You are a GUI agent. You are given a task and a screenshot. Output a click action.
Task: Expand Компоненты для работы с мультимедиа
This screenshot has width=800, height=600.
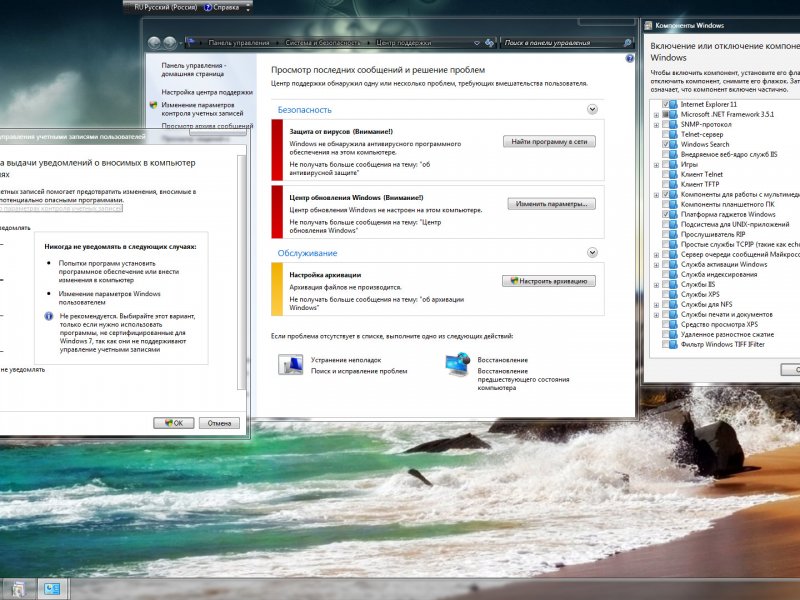pyautogui.click(x=657, y=195)
